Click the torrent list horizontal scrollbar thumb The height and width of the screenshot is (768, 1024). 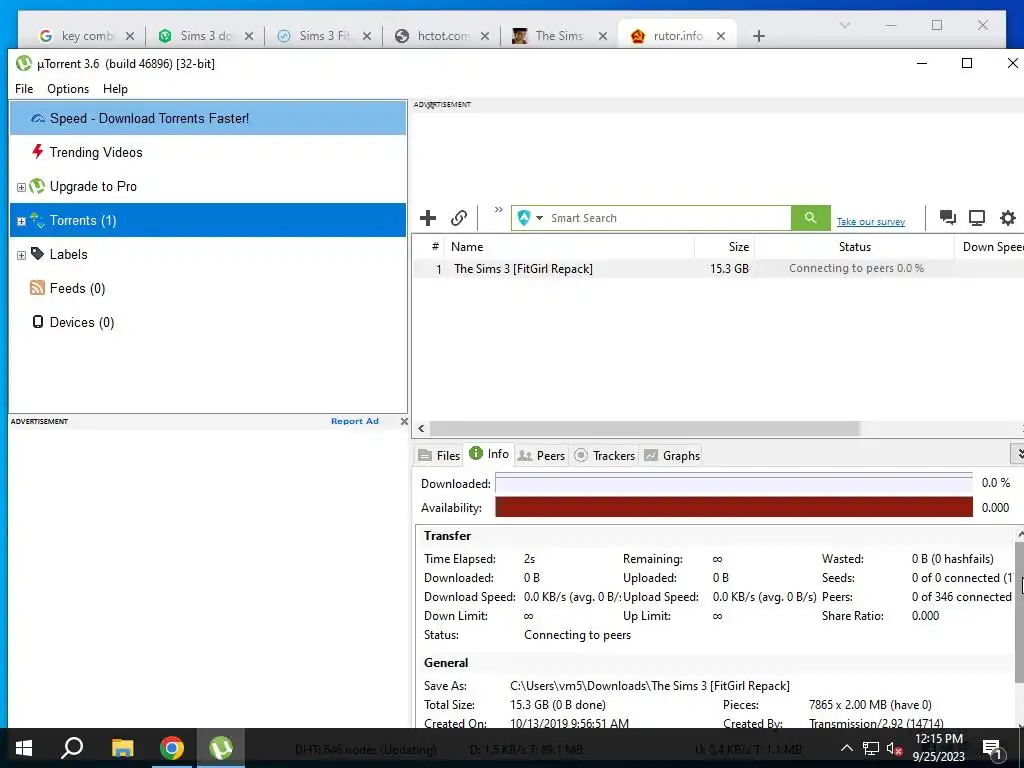(645, 428)
